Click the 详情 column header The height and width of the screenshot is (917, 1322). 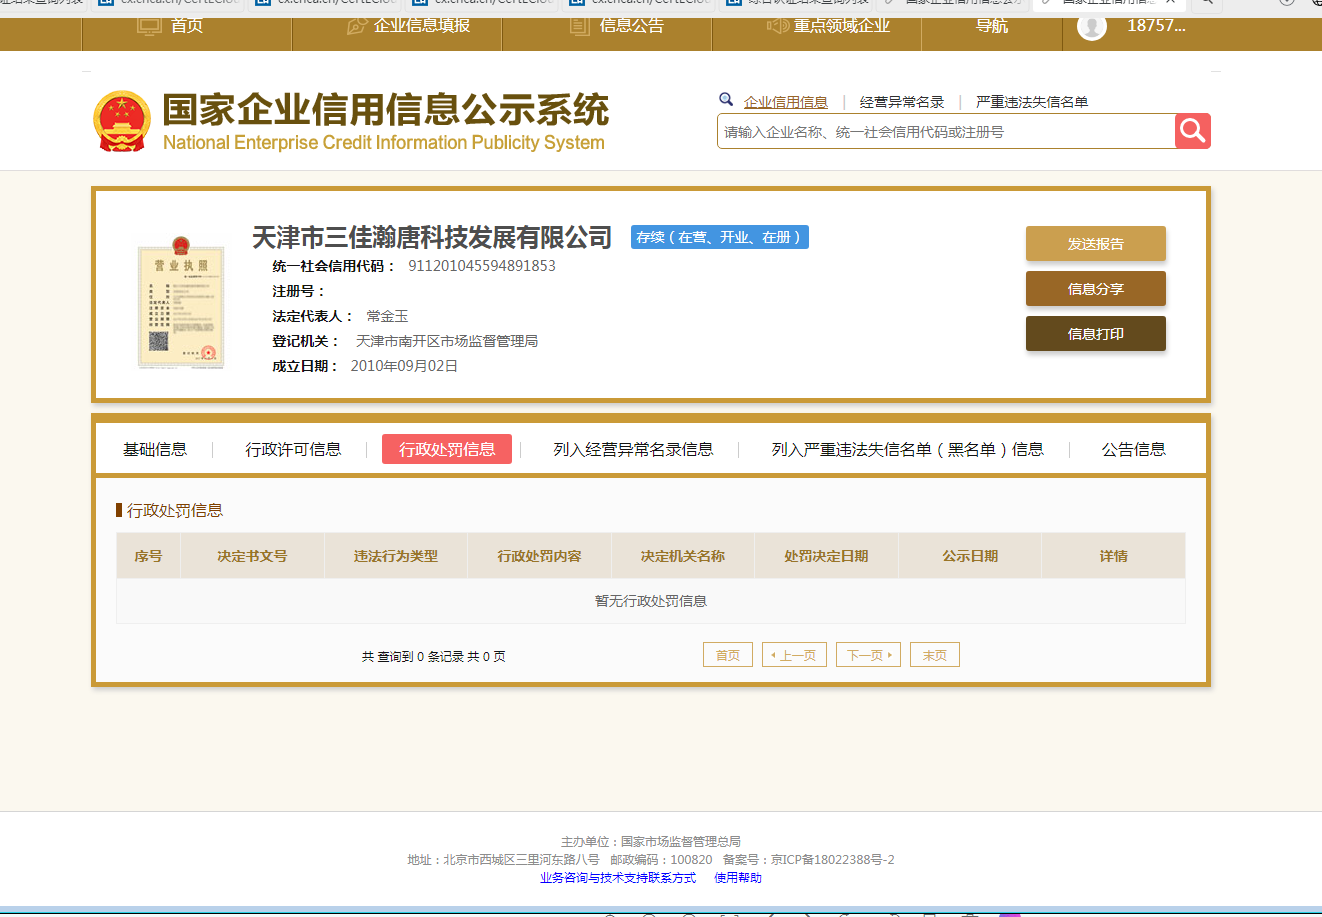point(1113,556)
